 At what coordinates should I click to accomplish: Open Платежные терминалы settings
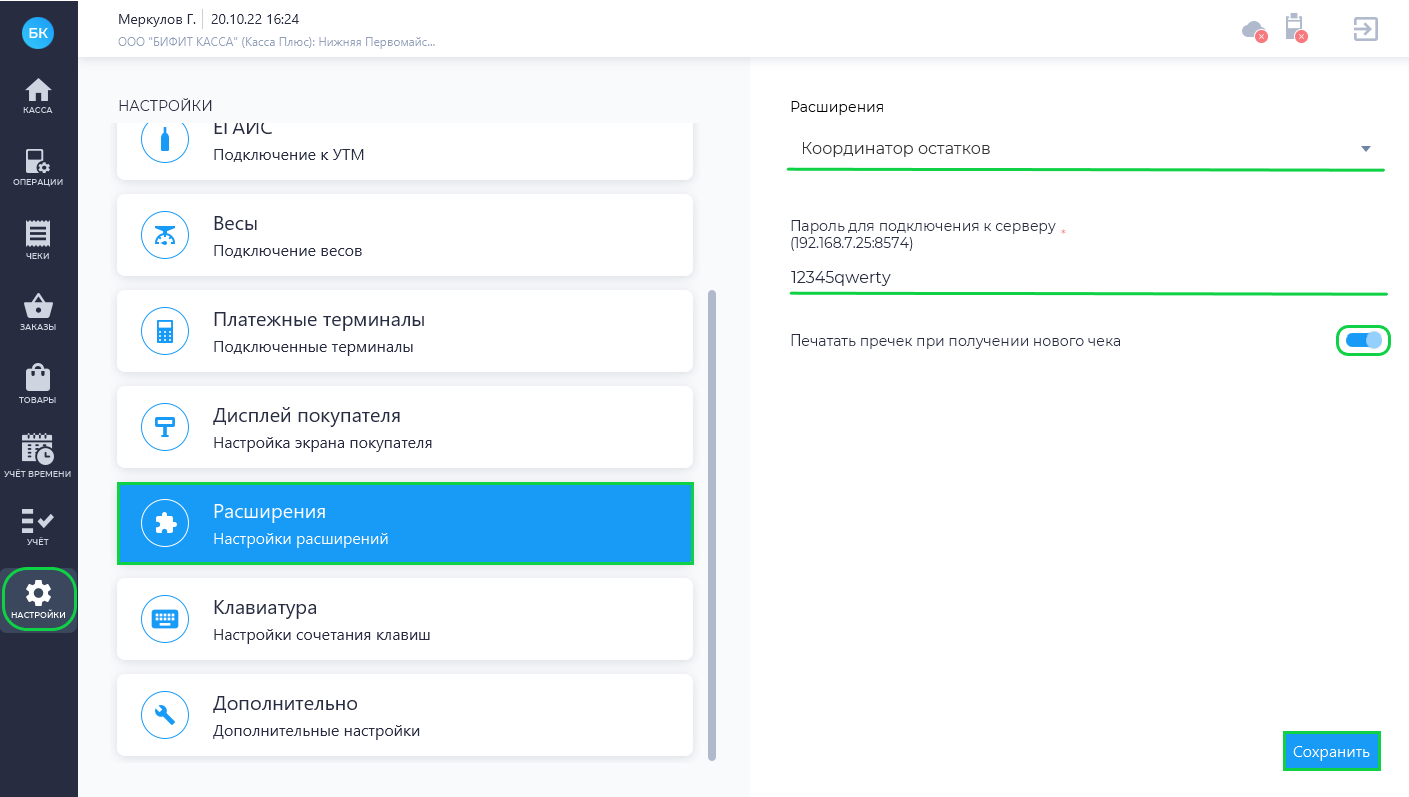coord(405,331)
